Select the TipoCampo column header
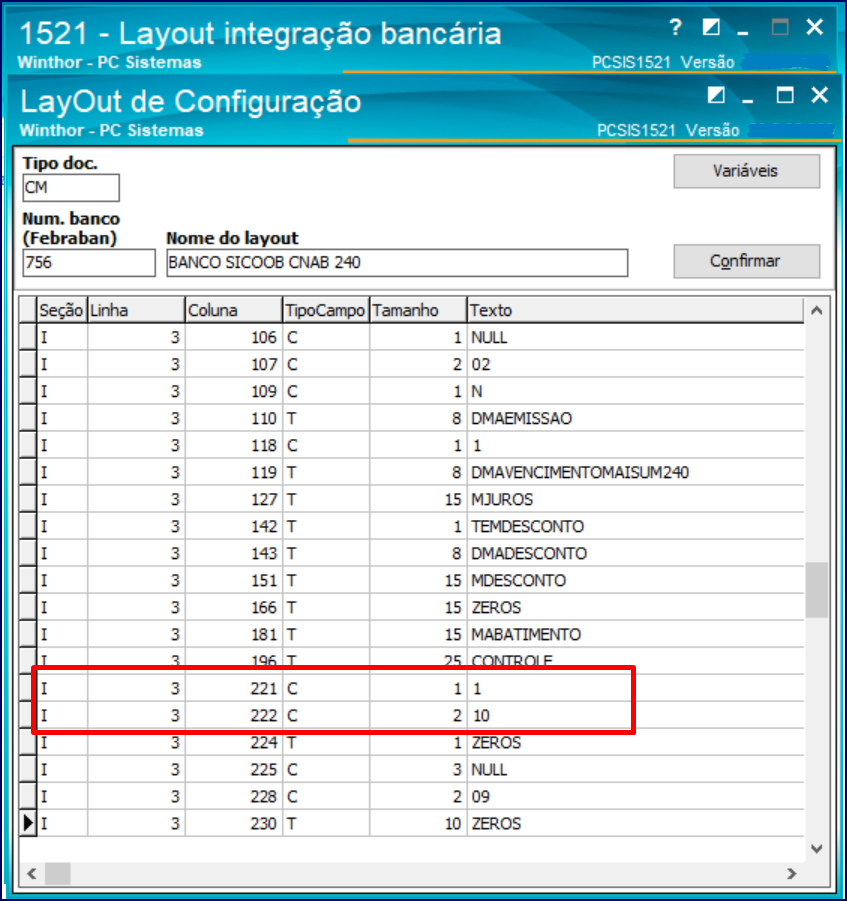The height and width of the screenshot is (901, 847). pos(325,310)
